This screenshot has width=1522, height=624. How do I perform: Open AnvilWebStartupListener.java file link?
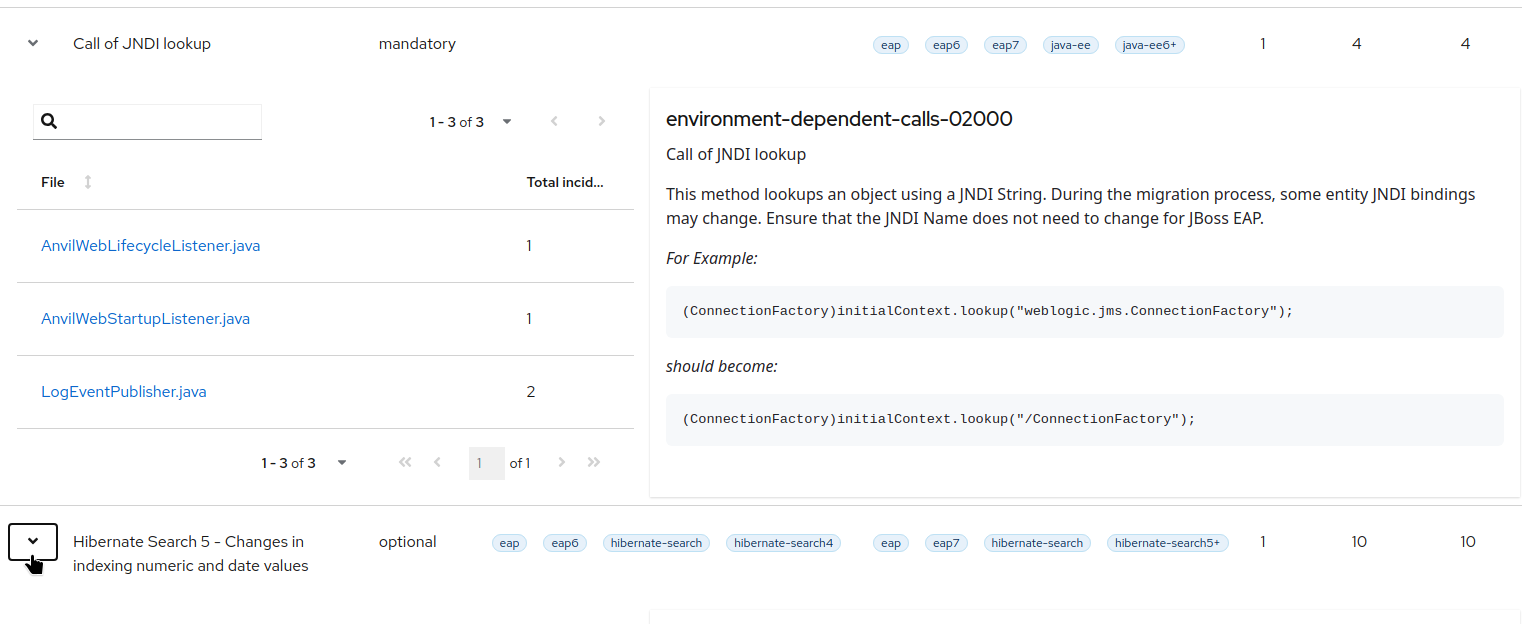click(145, 319)
